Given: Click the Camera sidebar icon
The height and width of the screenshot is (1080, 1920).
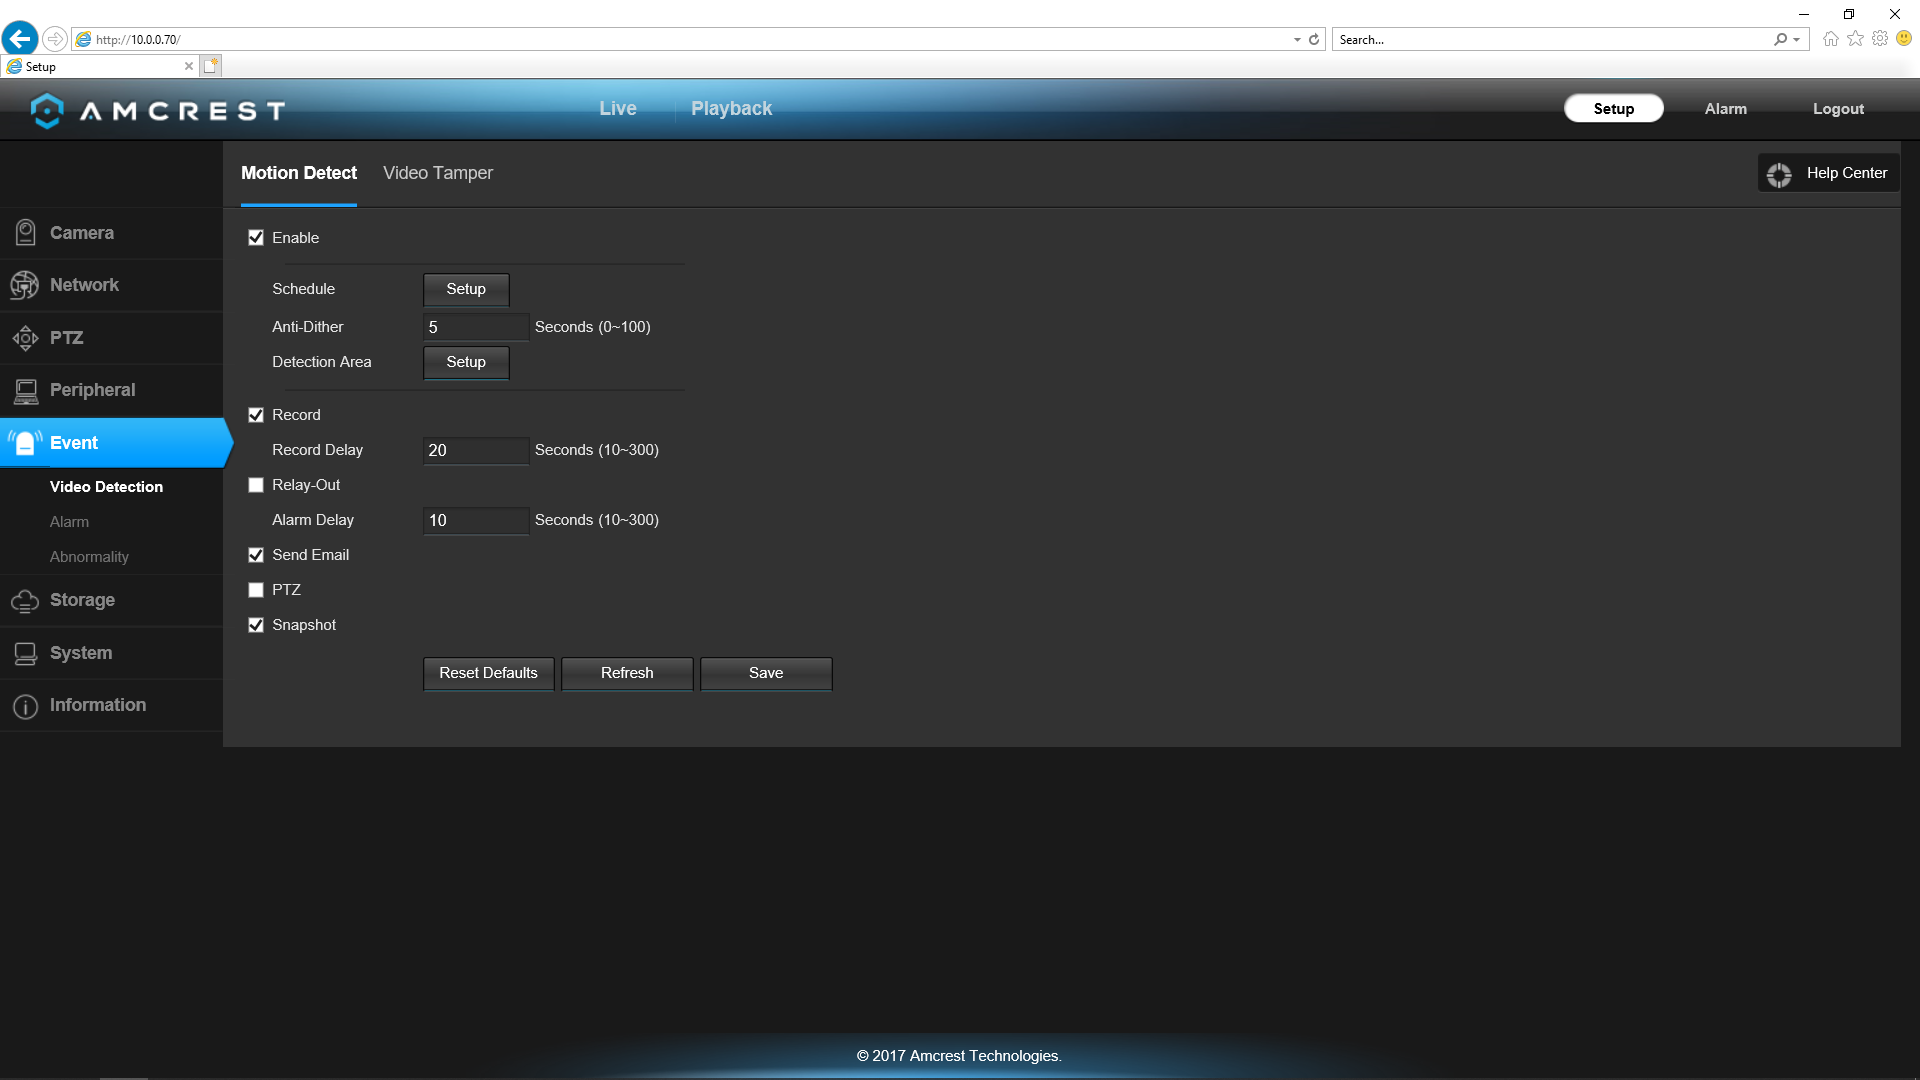Looking at the screenshot, I should point(26,233).
